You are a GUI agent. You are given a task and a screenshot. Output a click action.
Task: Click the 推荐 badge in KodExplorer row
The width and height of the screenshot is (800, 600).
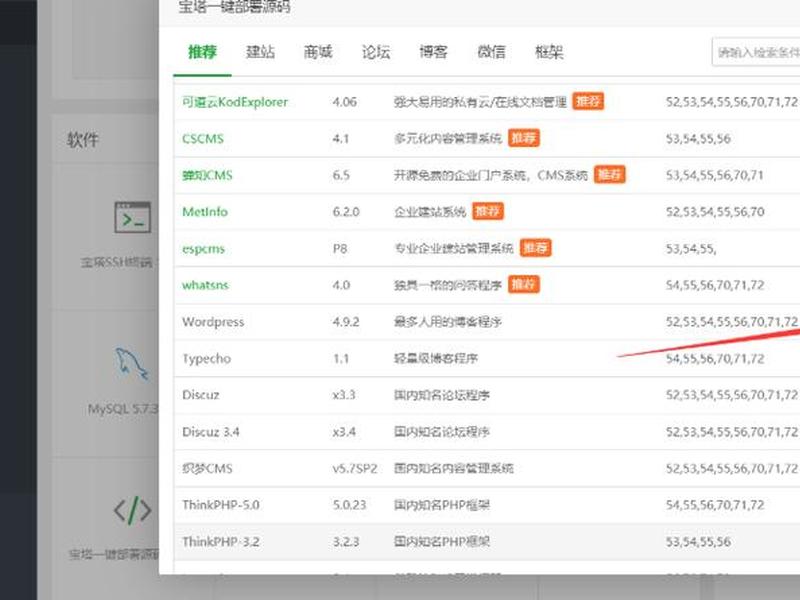pyautogui.click(x=588, y=102)
